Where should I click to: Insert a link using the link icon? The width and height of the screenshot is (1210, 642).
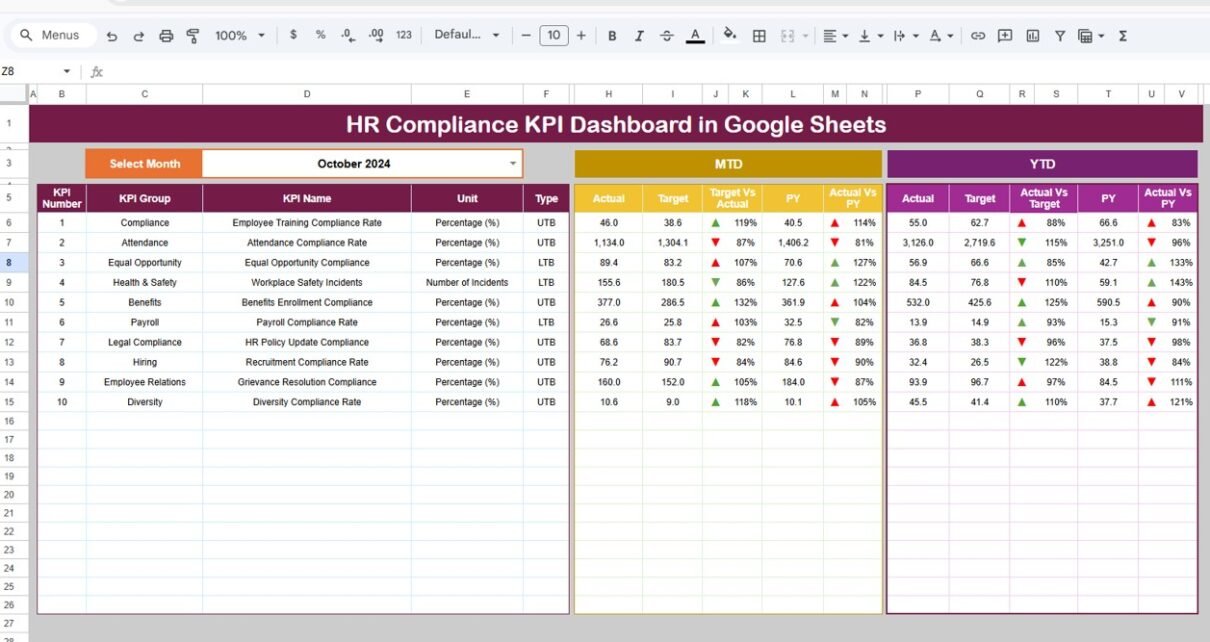978,35
